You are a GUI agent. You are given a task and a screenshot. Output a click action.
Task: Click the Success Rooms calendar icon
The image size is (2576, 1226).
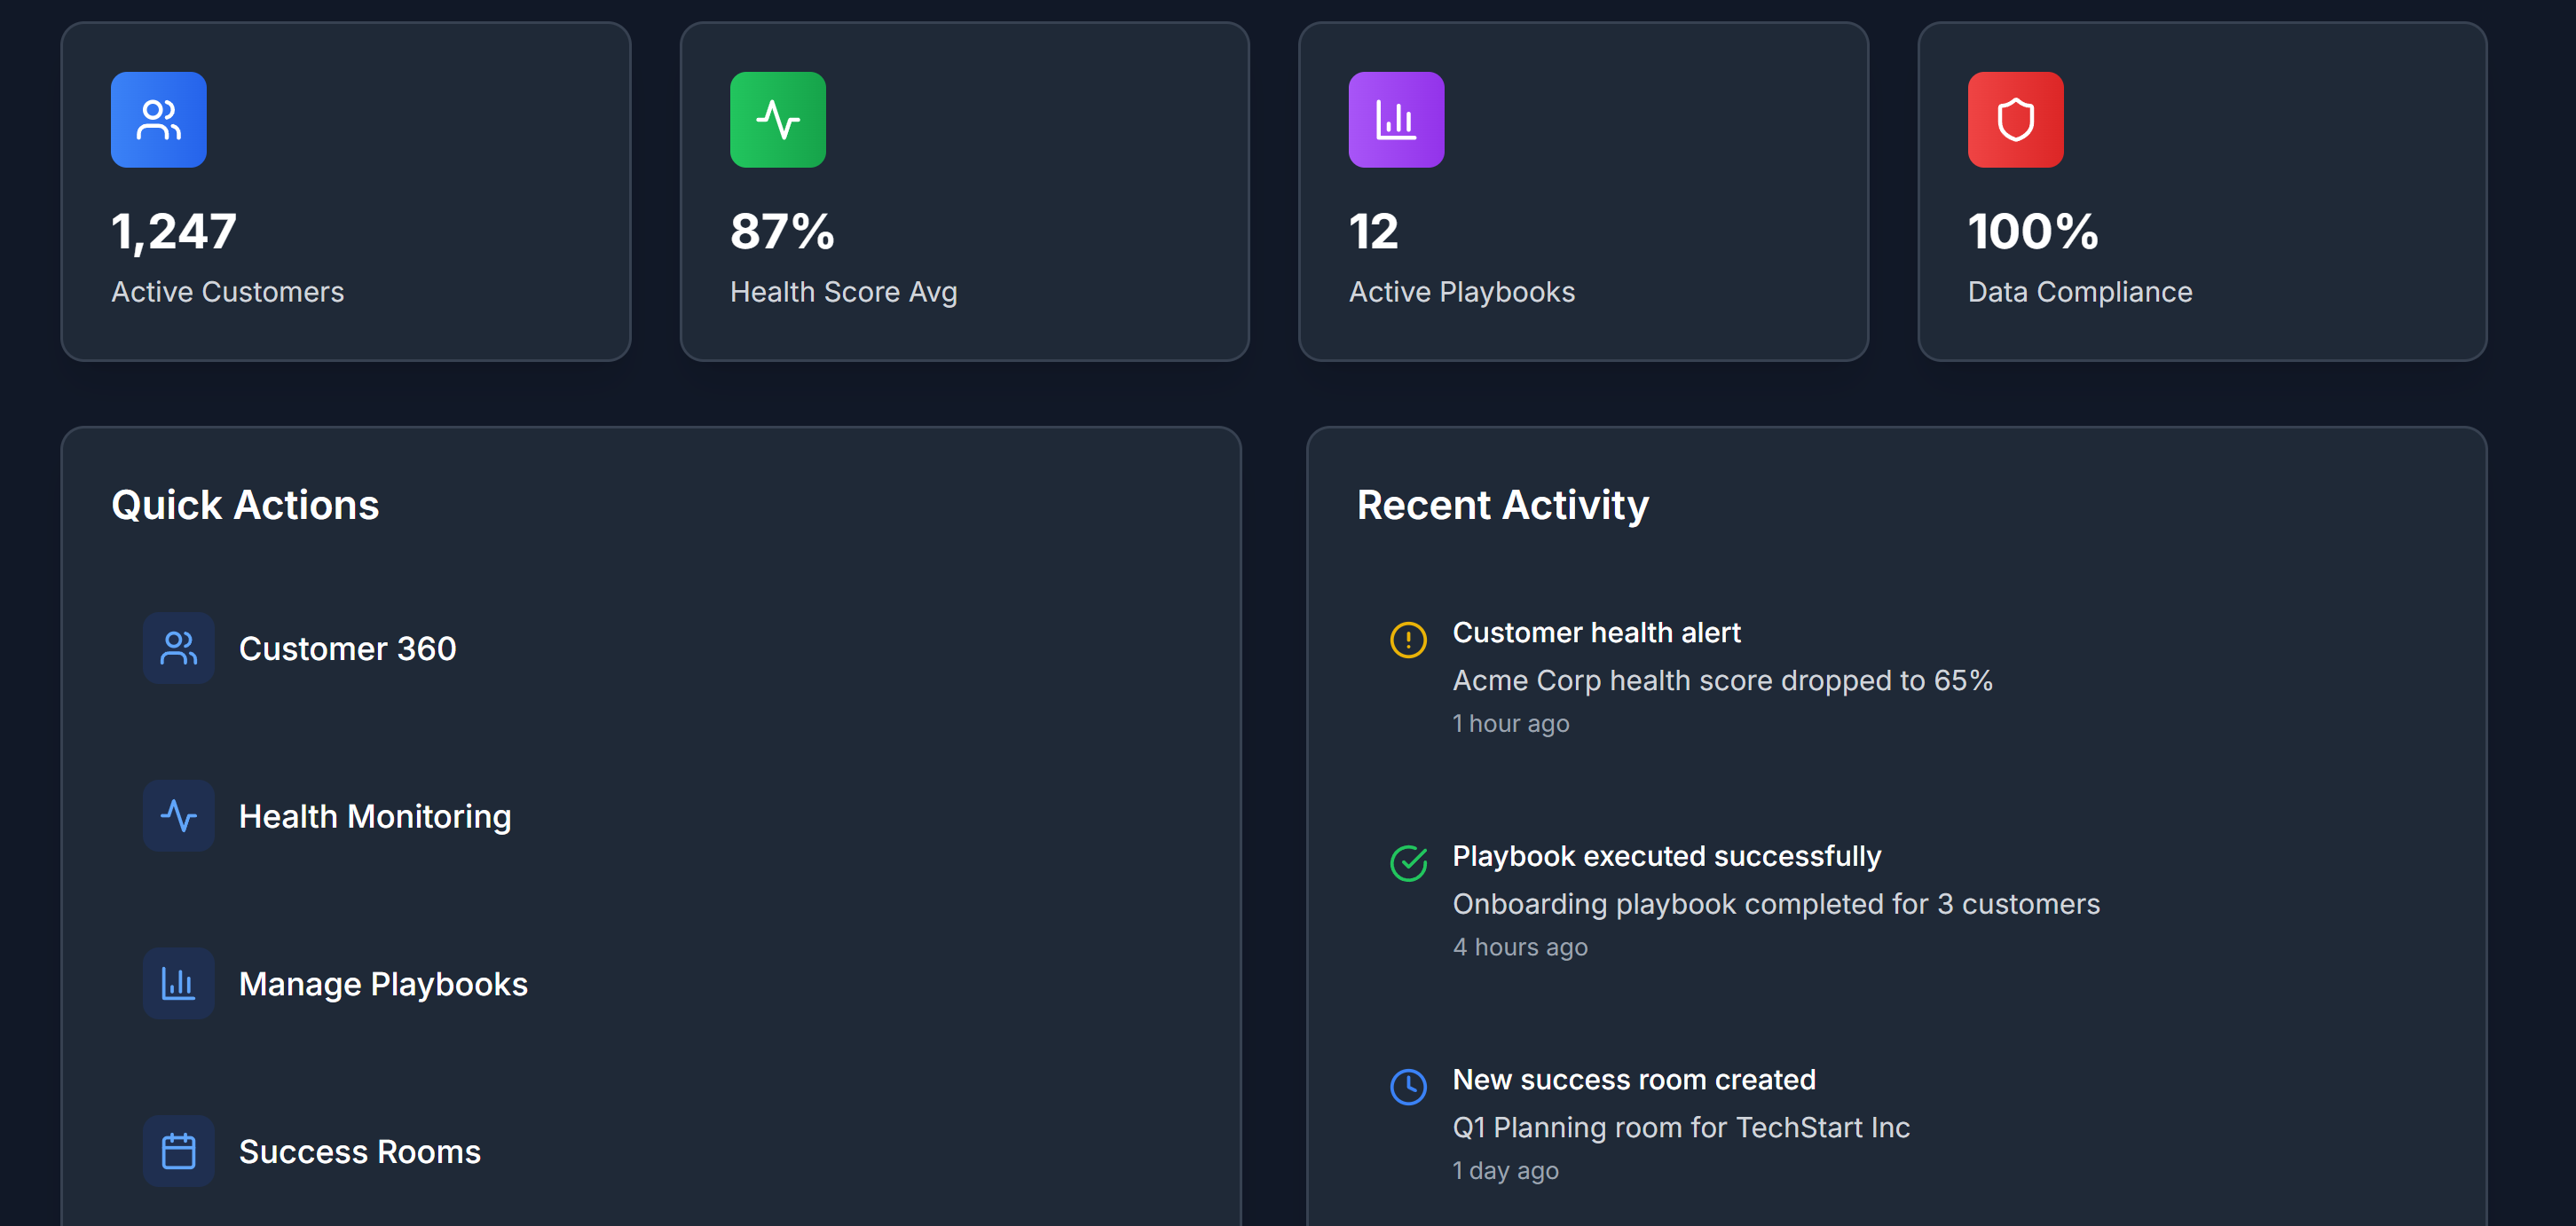(179, 1151)
